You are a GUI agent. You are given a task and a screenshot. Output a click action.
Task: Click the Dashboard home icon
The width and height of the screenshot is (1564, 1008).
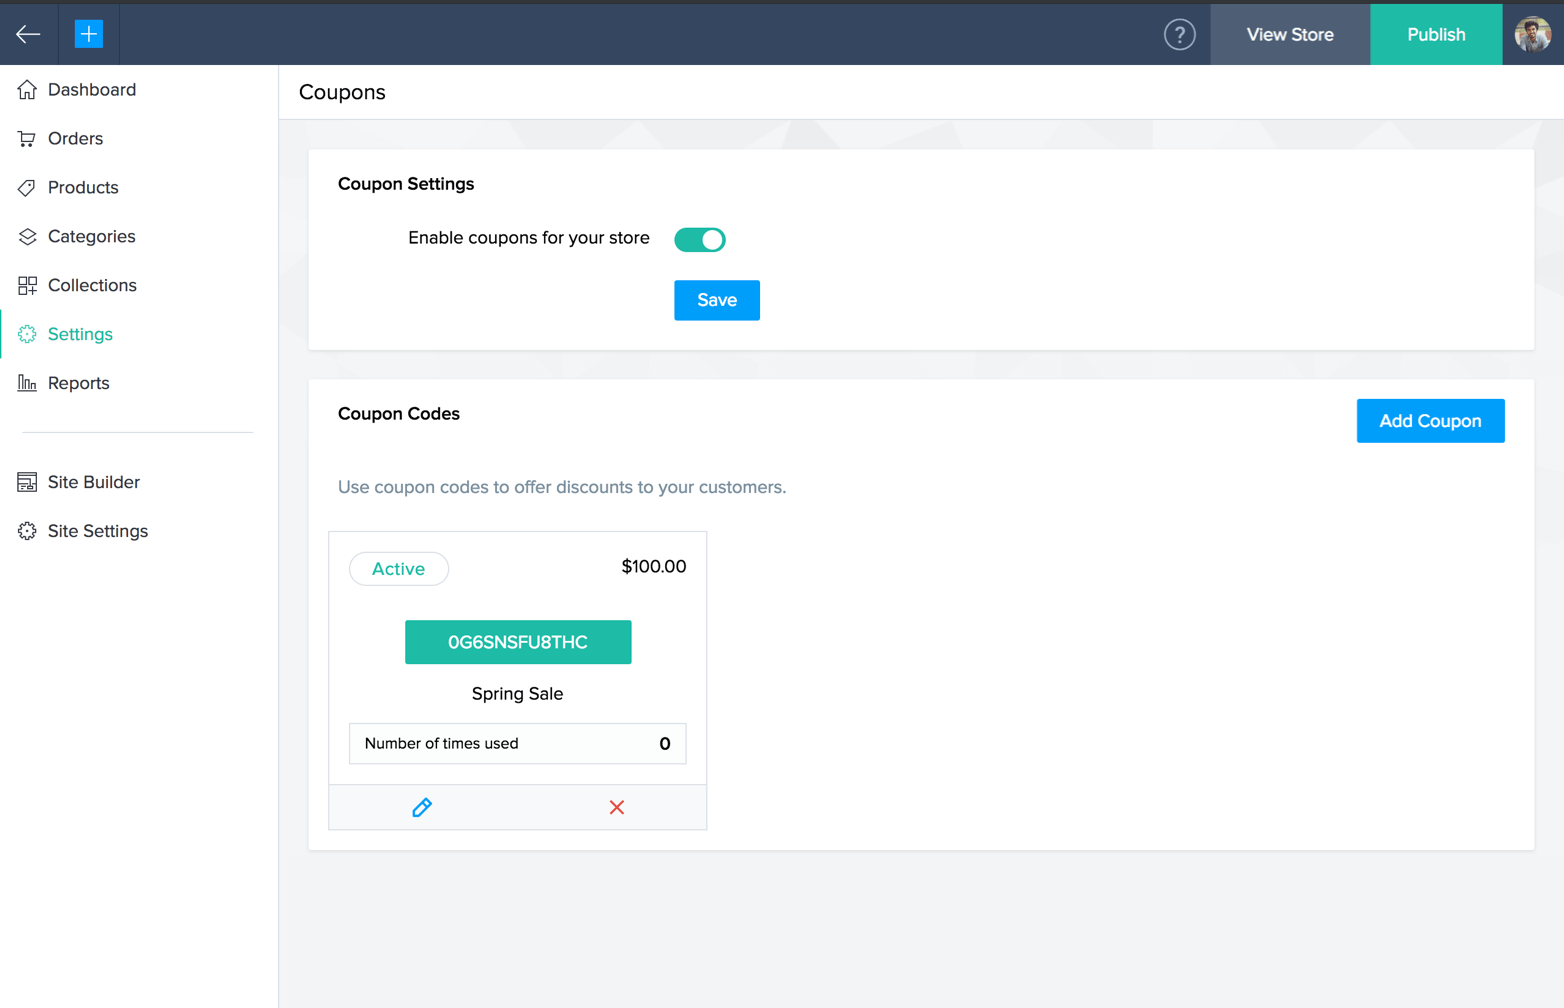pyautogui.click(x=27, y=90)
